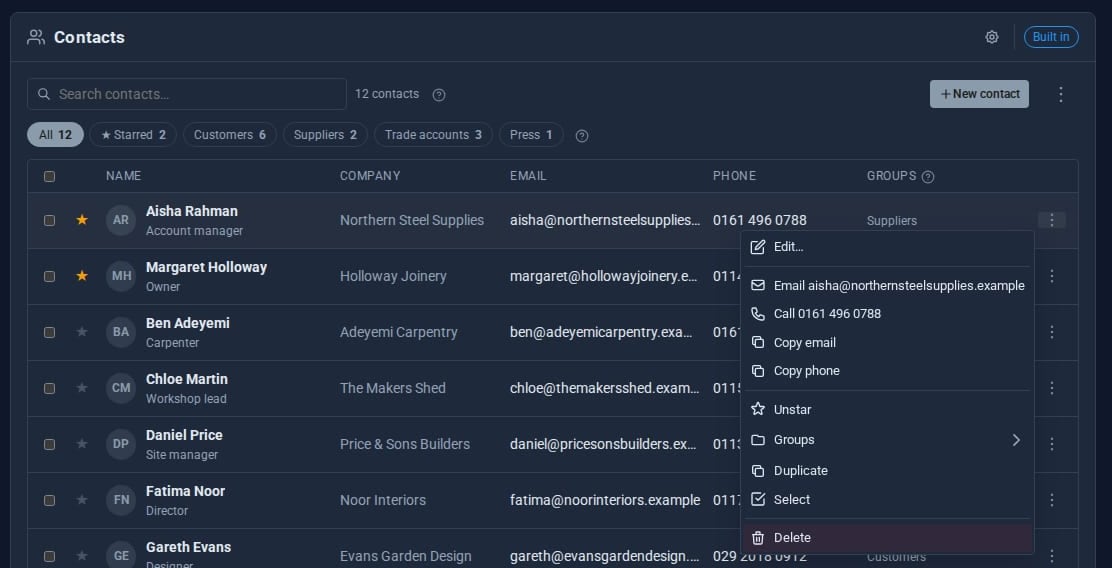This screenshot has width=1112, height=568.
Task: Click the help icon beside GROUPS header
Action: tap(928, 177)
